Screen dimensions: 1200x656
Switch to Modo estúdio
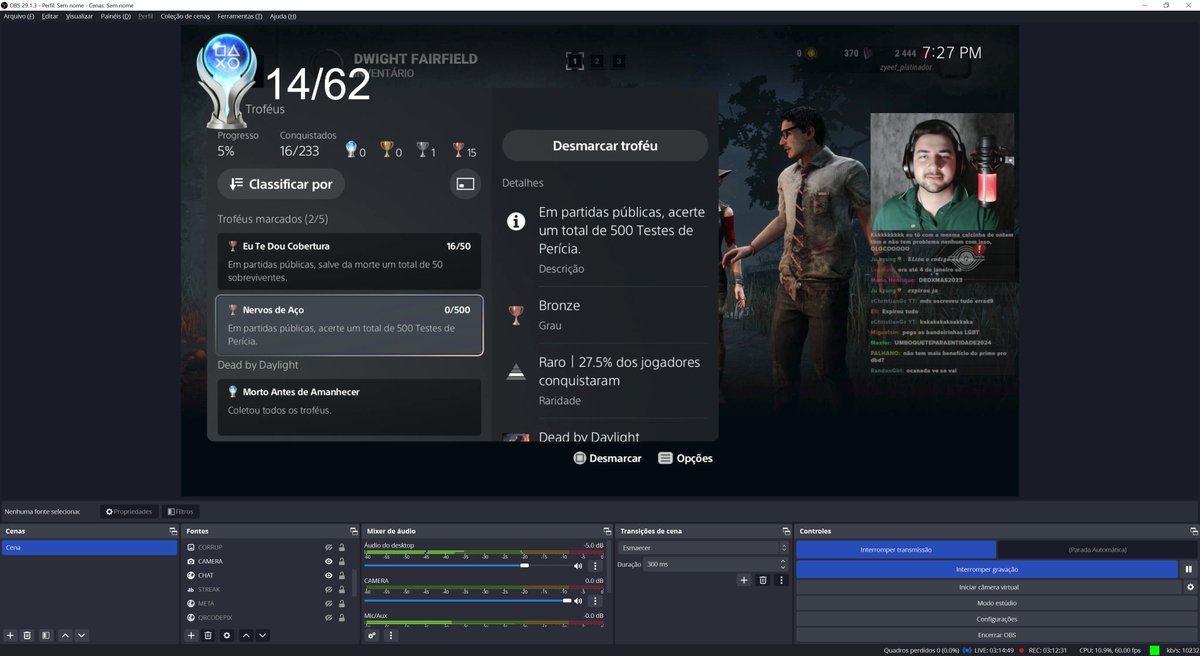[997, 603]
